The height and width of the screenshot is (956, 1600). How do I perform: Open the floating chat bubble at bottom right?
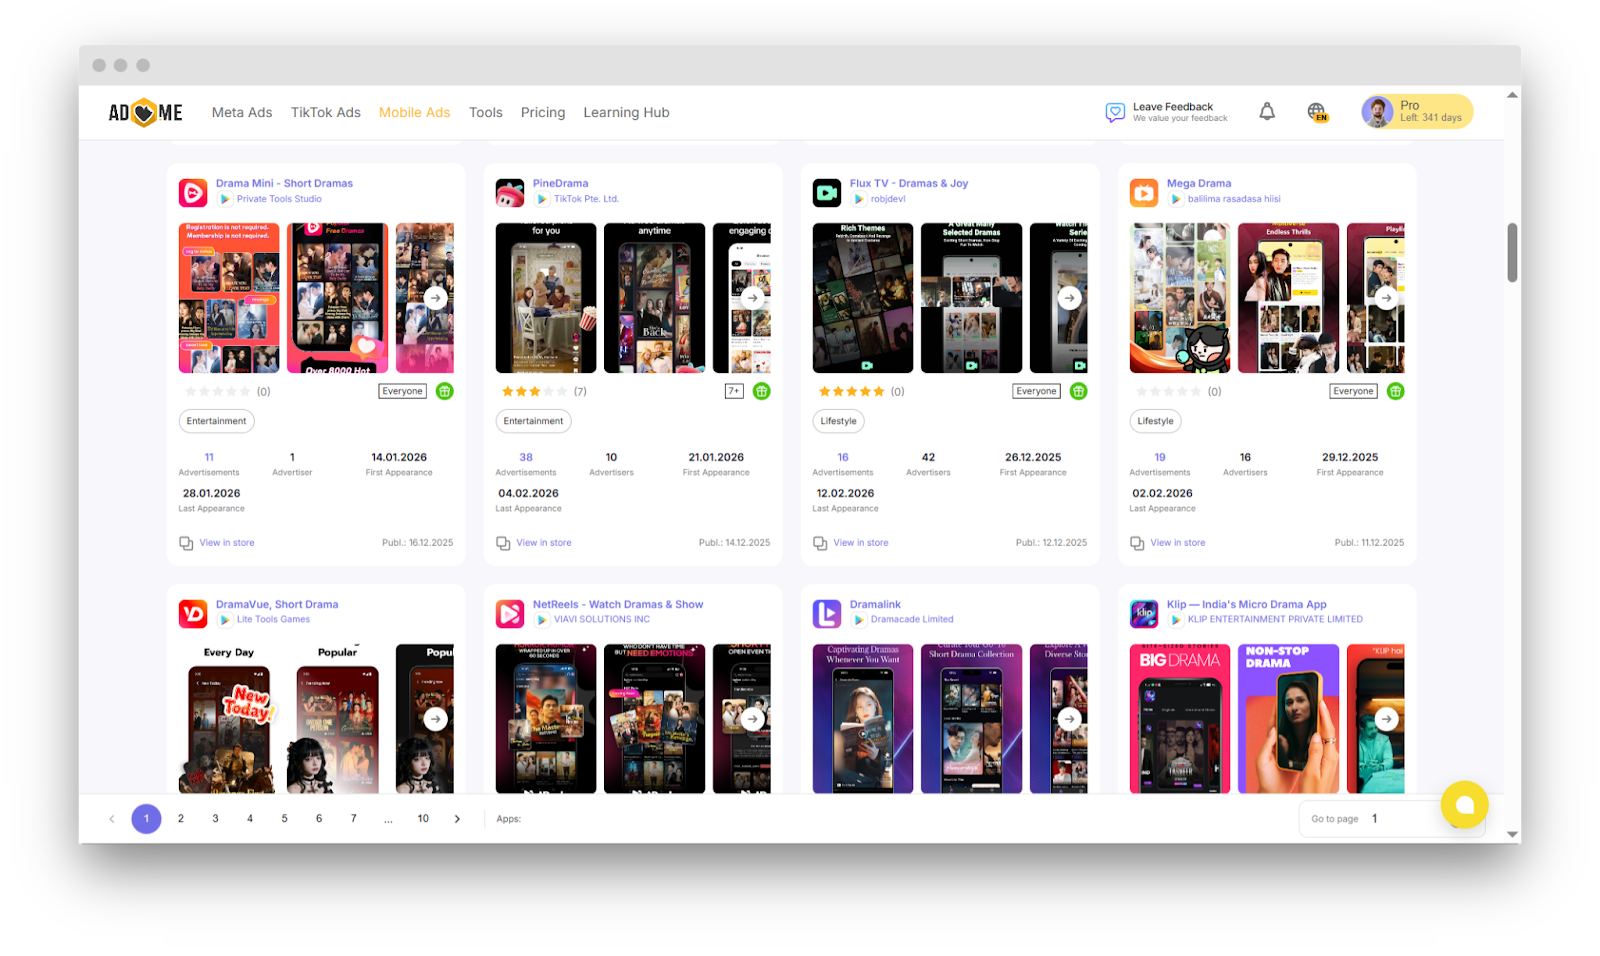coord(1465,805)
